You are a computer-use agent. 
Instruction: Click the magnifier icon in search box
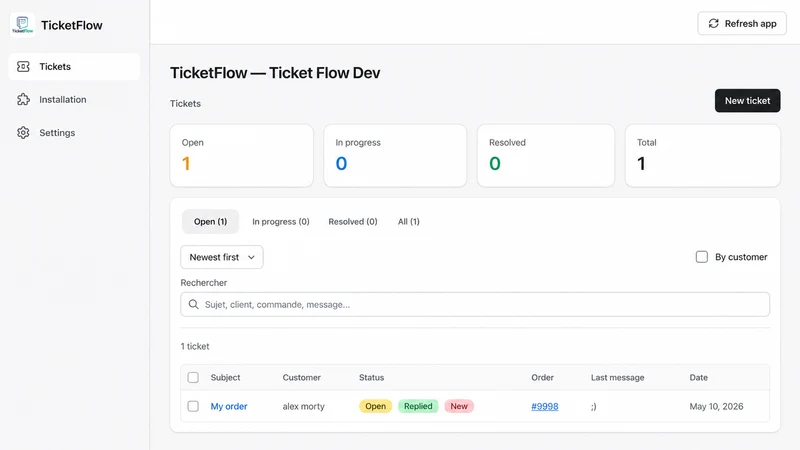click(193, 305)
